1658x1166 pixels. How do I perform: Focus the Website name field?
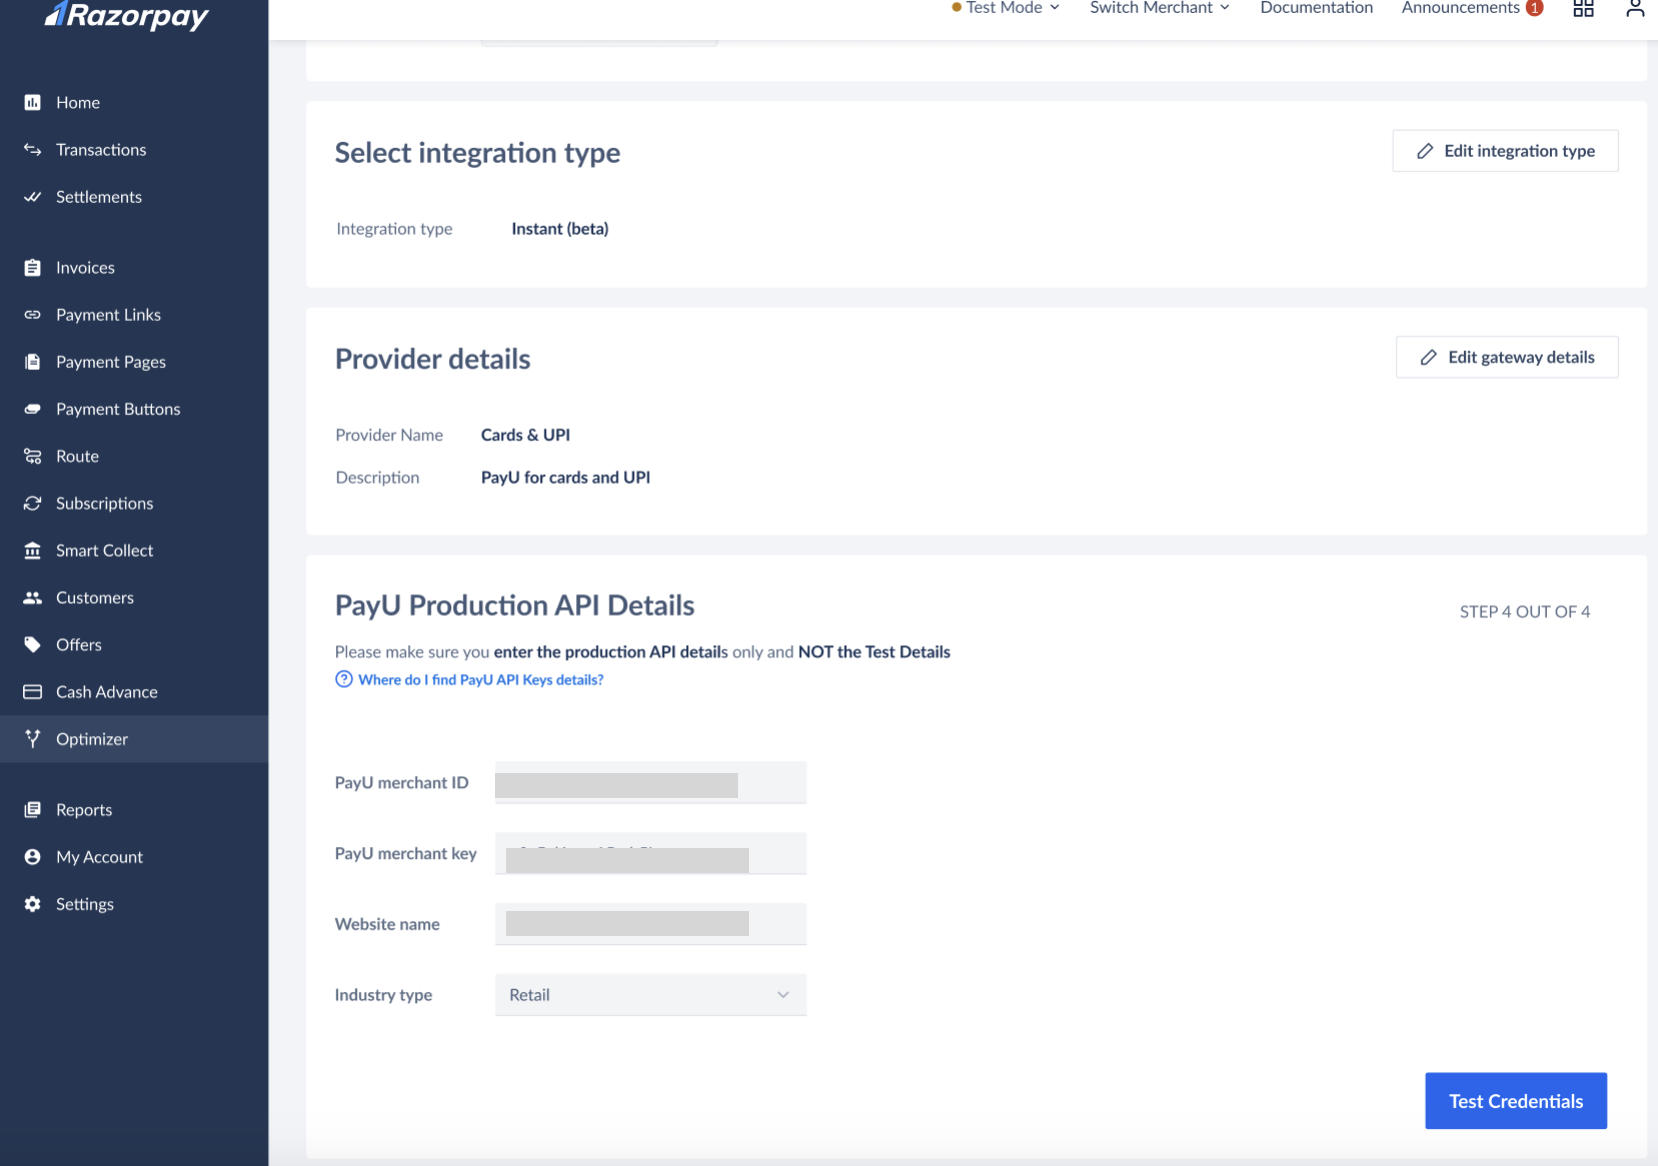pyautogui.click(x=651, y=924)
